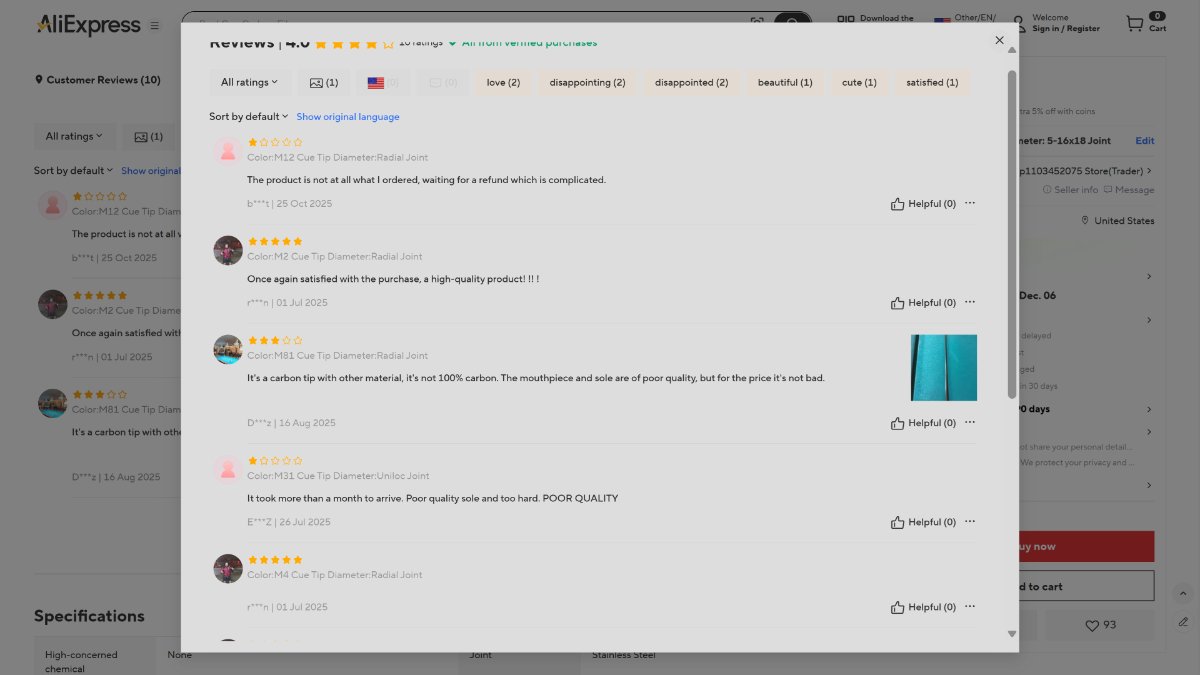Click the 'Show original language' link
Image resolution: width=1200 pixels, height=675 pixels.
coord(347,117)
